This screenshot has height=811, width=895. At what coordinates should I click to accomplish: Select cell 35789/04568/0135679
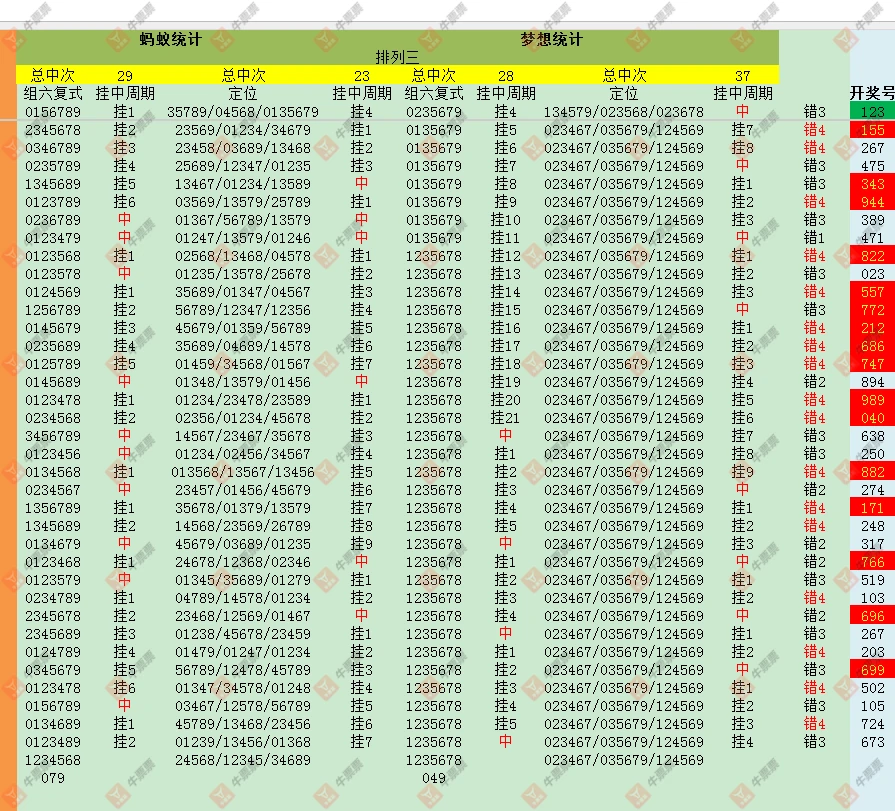click(x=243, y=112)
